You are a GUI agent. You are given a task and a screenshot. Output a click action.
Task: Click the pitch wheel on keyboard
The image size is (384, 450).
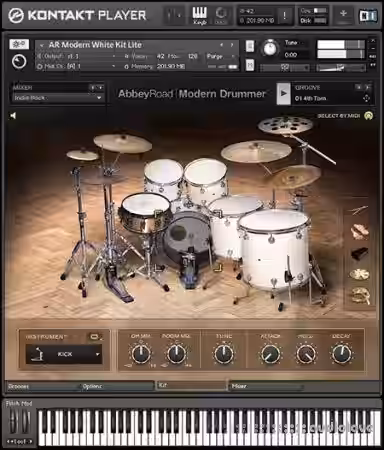12,422
